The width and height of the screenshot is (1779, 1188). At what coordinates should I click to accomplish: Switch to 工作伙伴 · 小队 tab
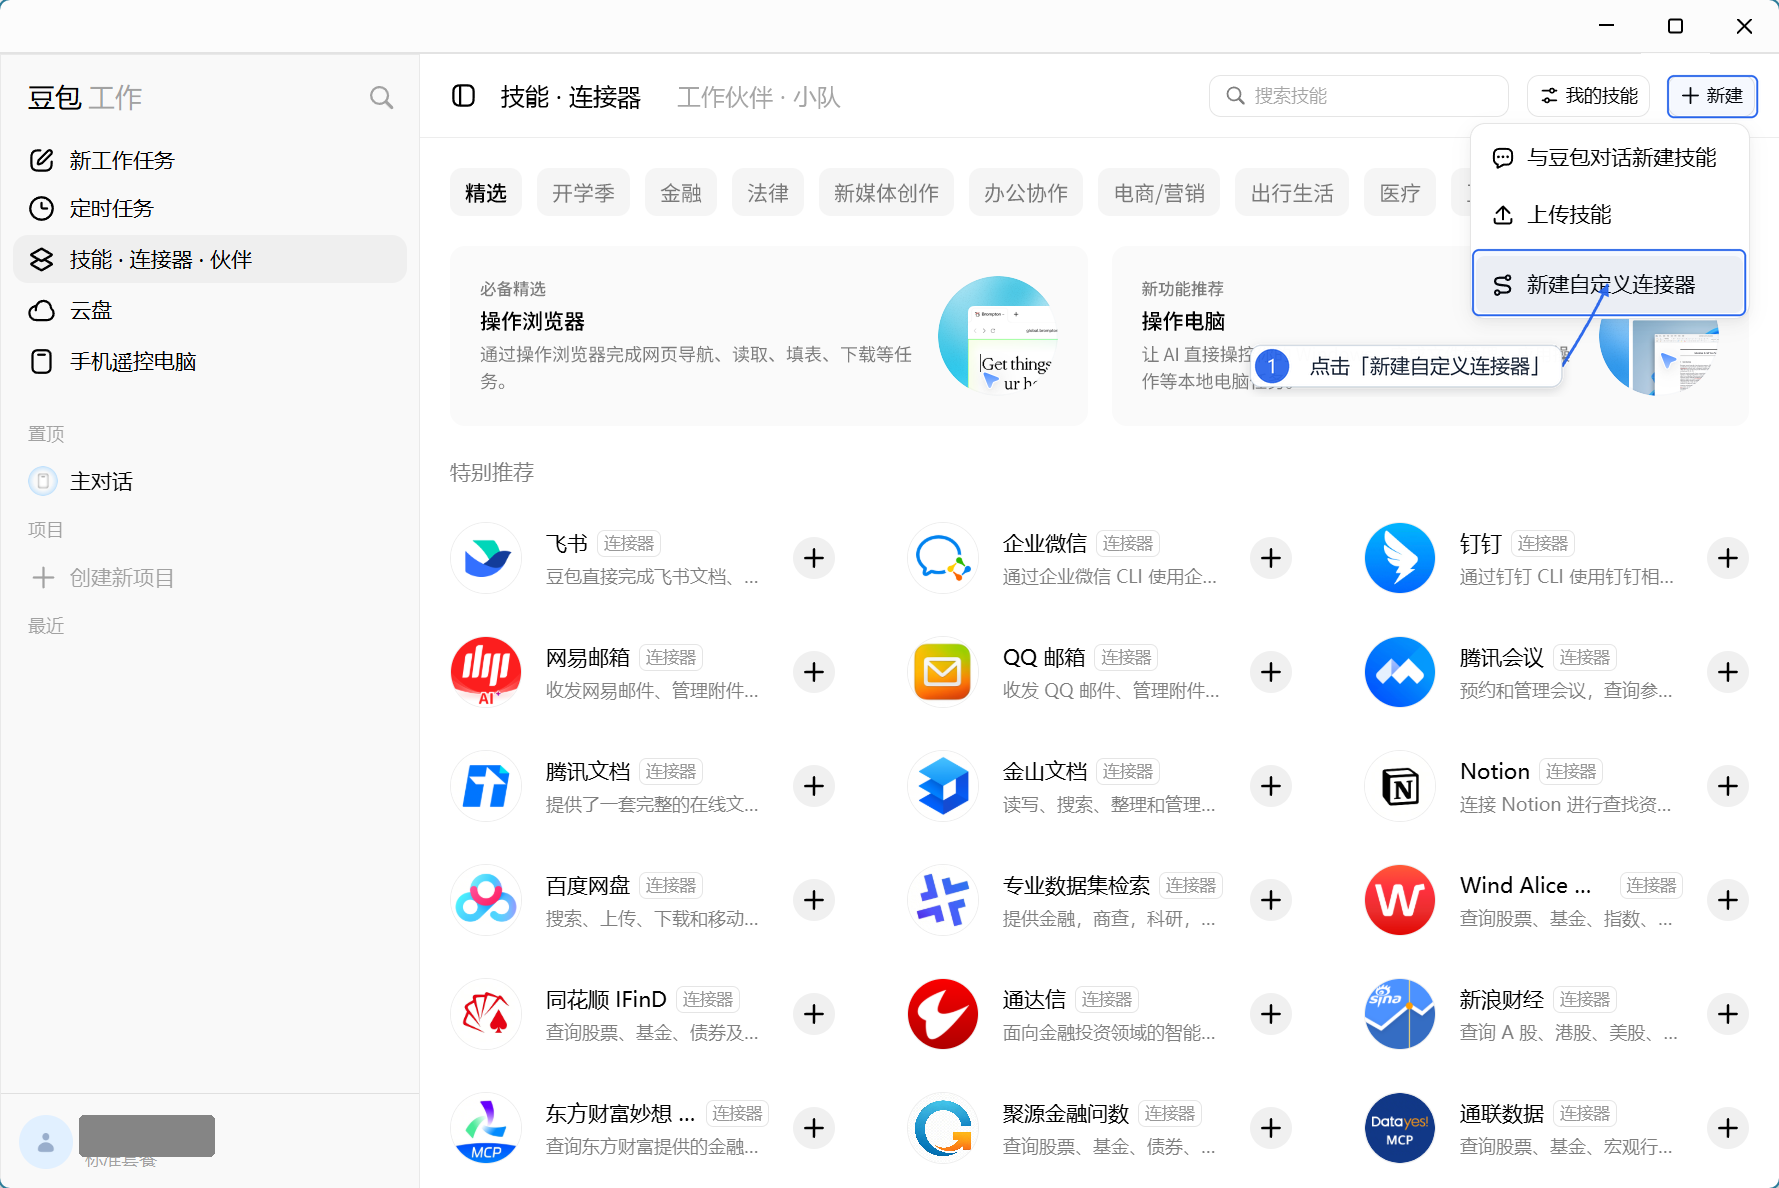tap(758, 97)
